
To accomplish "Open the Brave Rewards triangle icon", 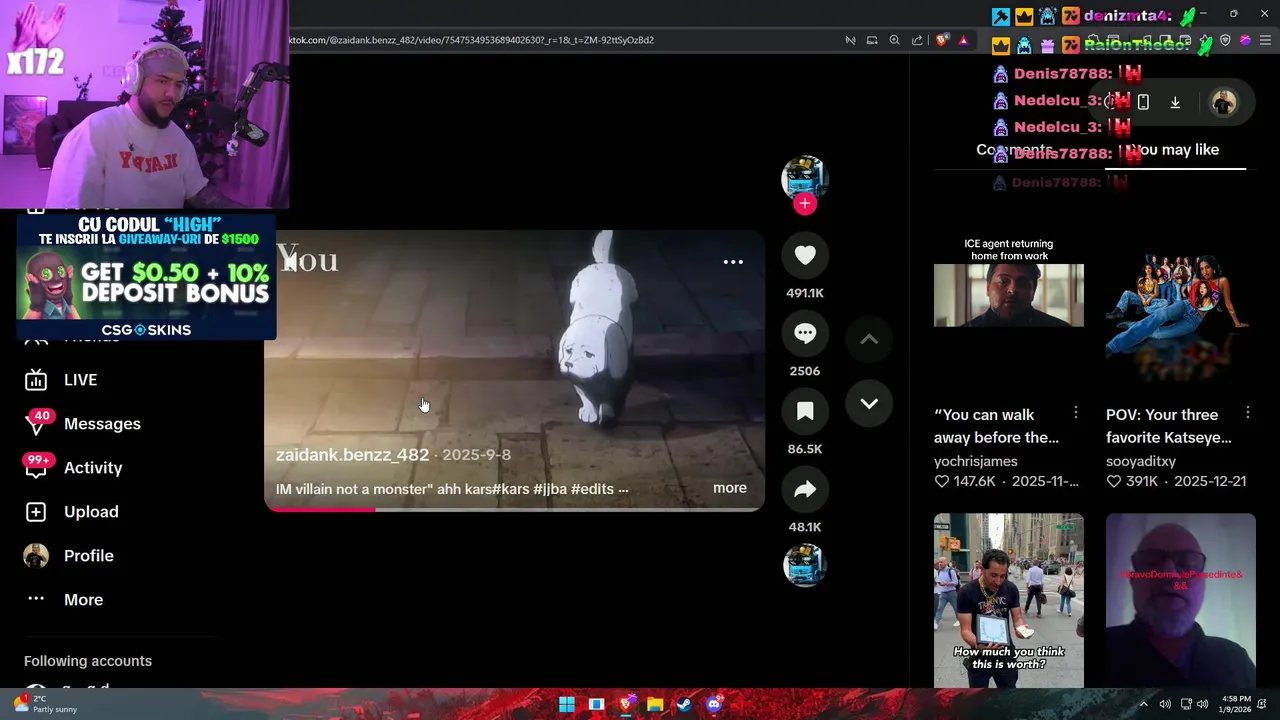I will [x=963, y=40].
